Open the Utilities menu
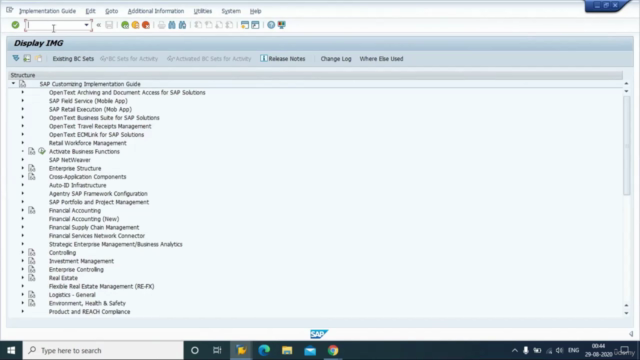Image resolution: width=640 pixels, height=360 pixels. click(203, 11)
